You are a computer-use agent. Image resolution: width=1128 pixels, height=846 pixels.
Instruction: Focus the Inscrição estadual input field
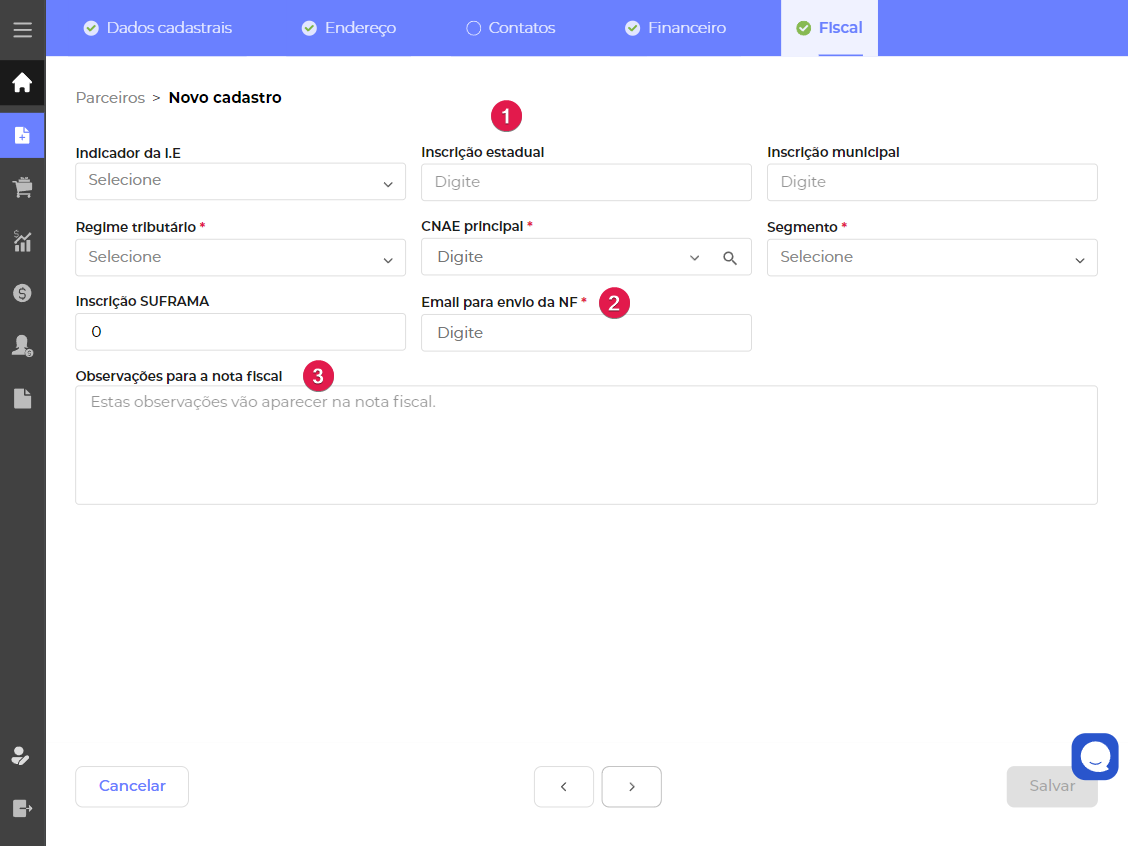coord(586,182)
